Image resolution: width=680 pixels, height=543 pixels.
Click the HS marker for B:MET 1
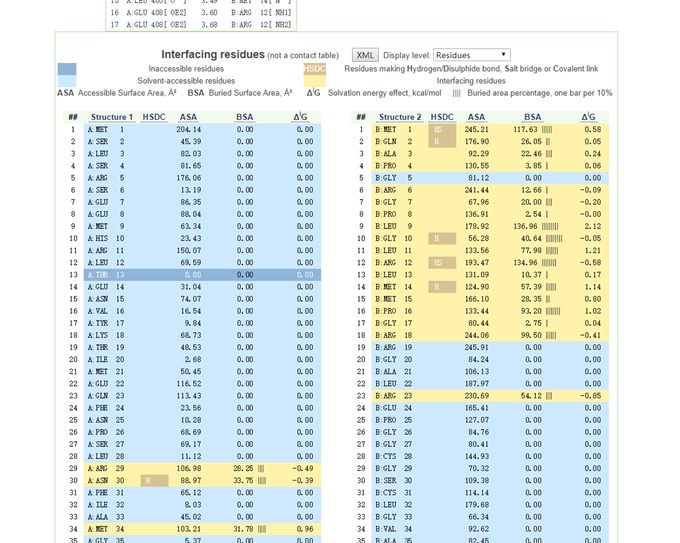tap(442, 129)
